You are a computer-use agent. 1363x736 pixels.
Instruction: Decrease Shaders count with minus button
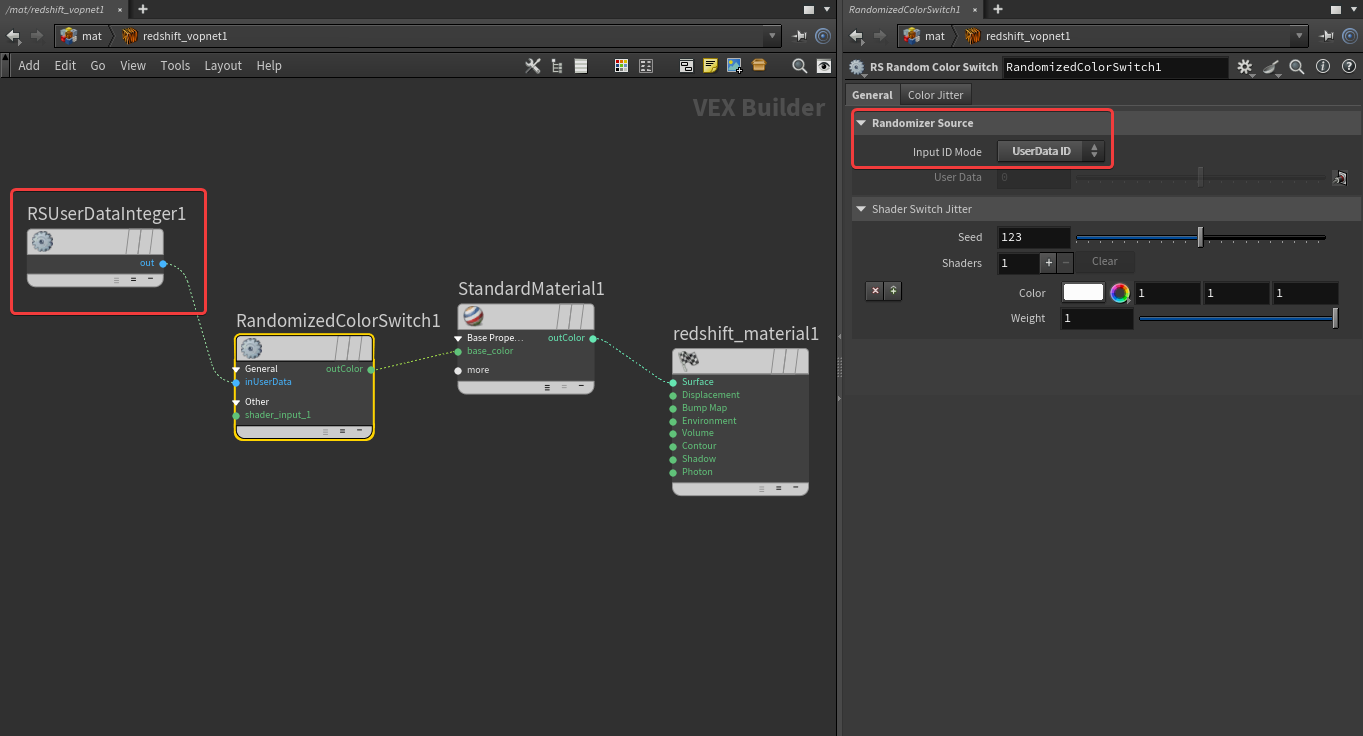[x=1065, y=262]
